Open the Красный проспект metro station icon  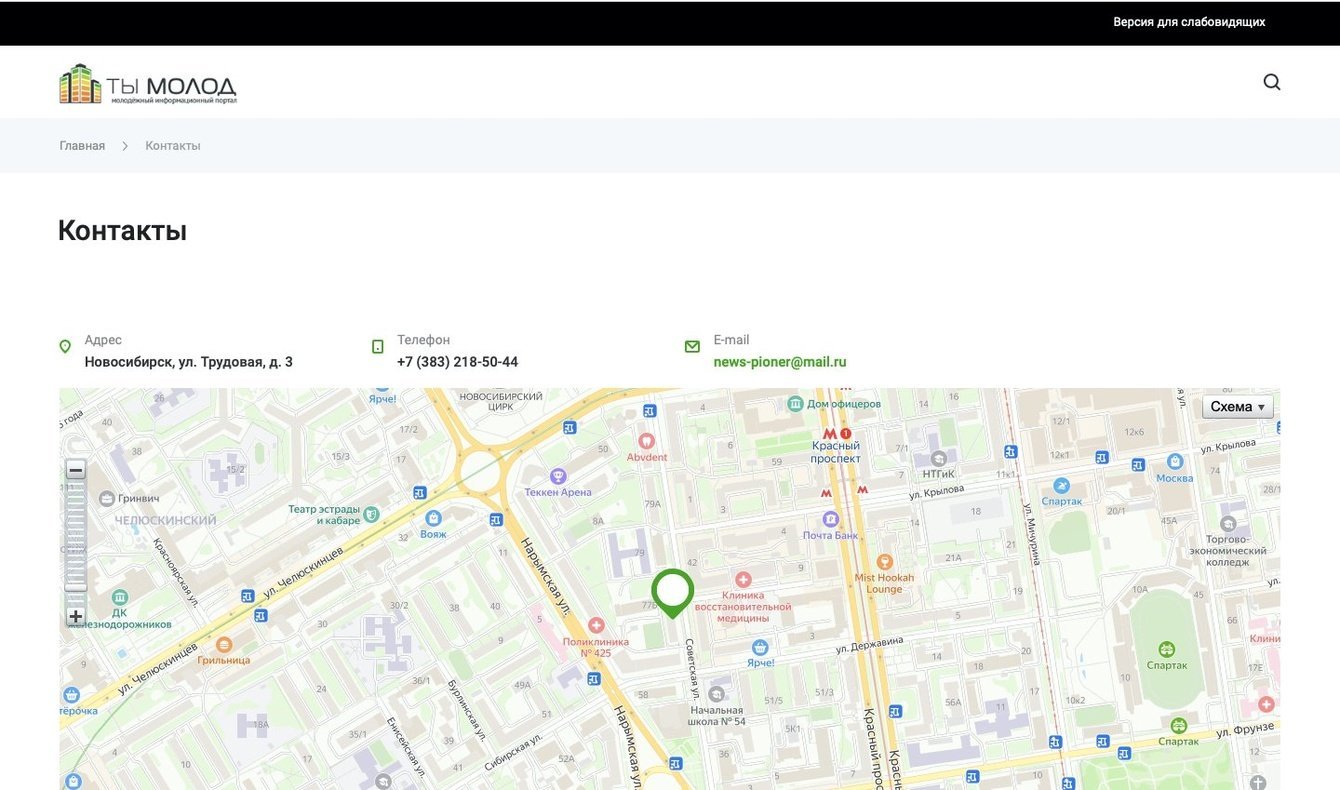[x=829, y=434]
